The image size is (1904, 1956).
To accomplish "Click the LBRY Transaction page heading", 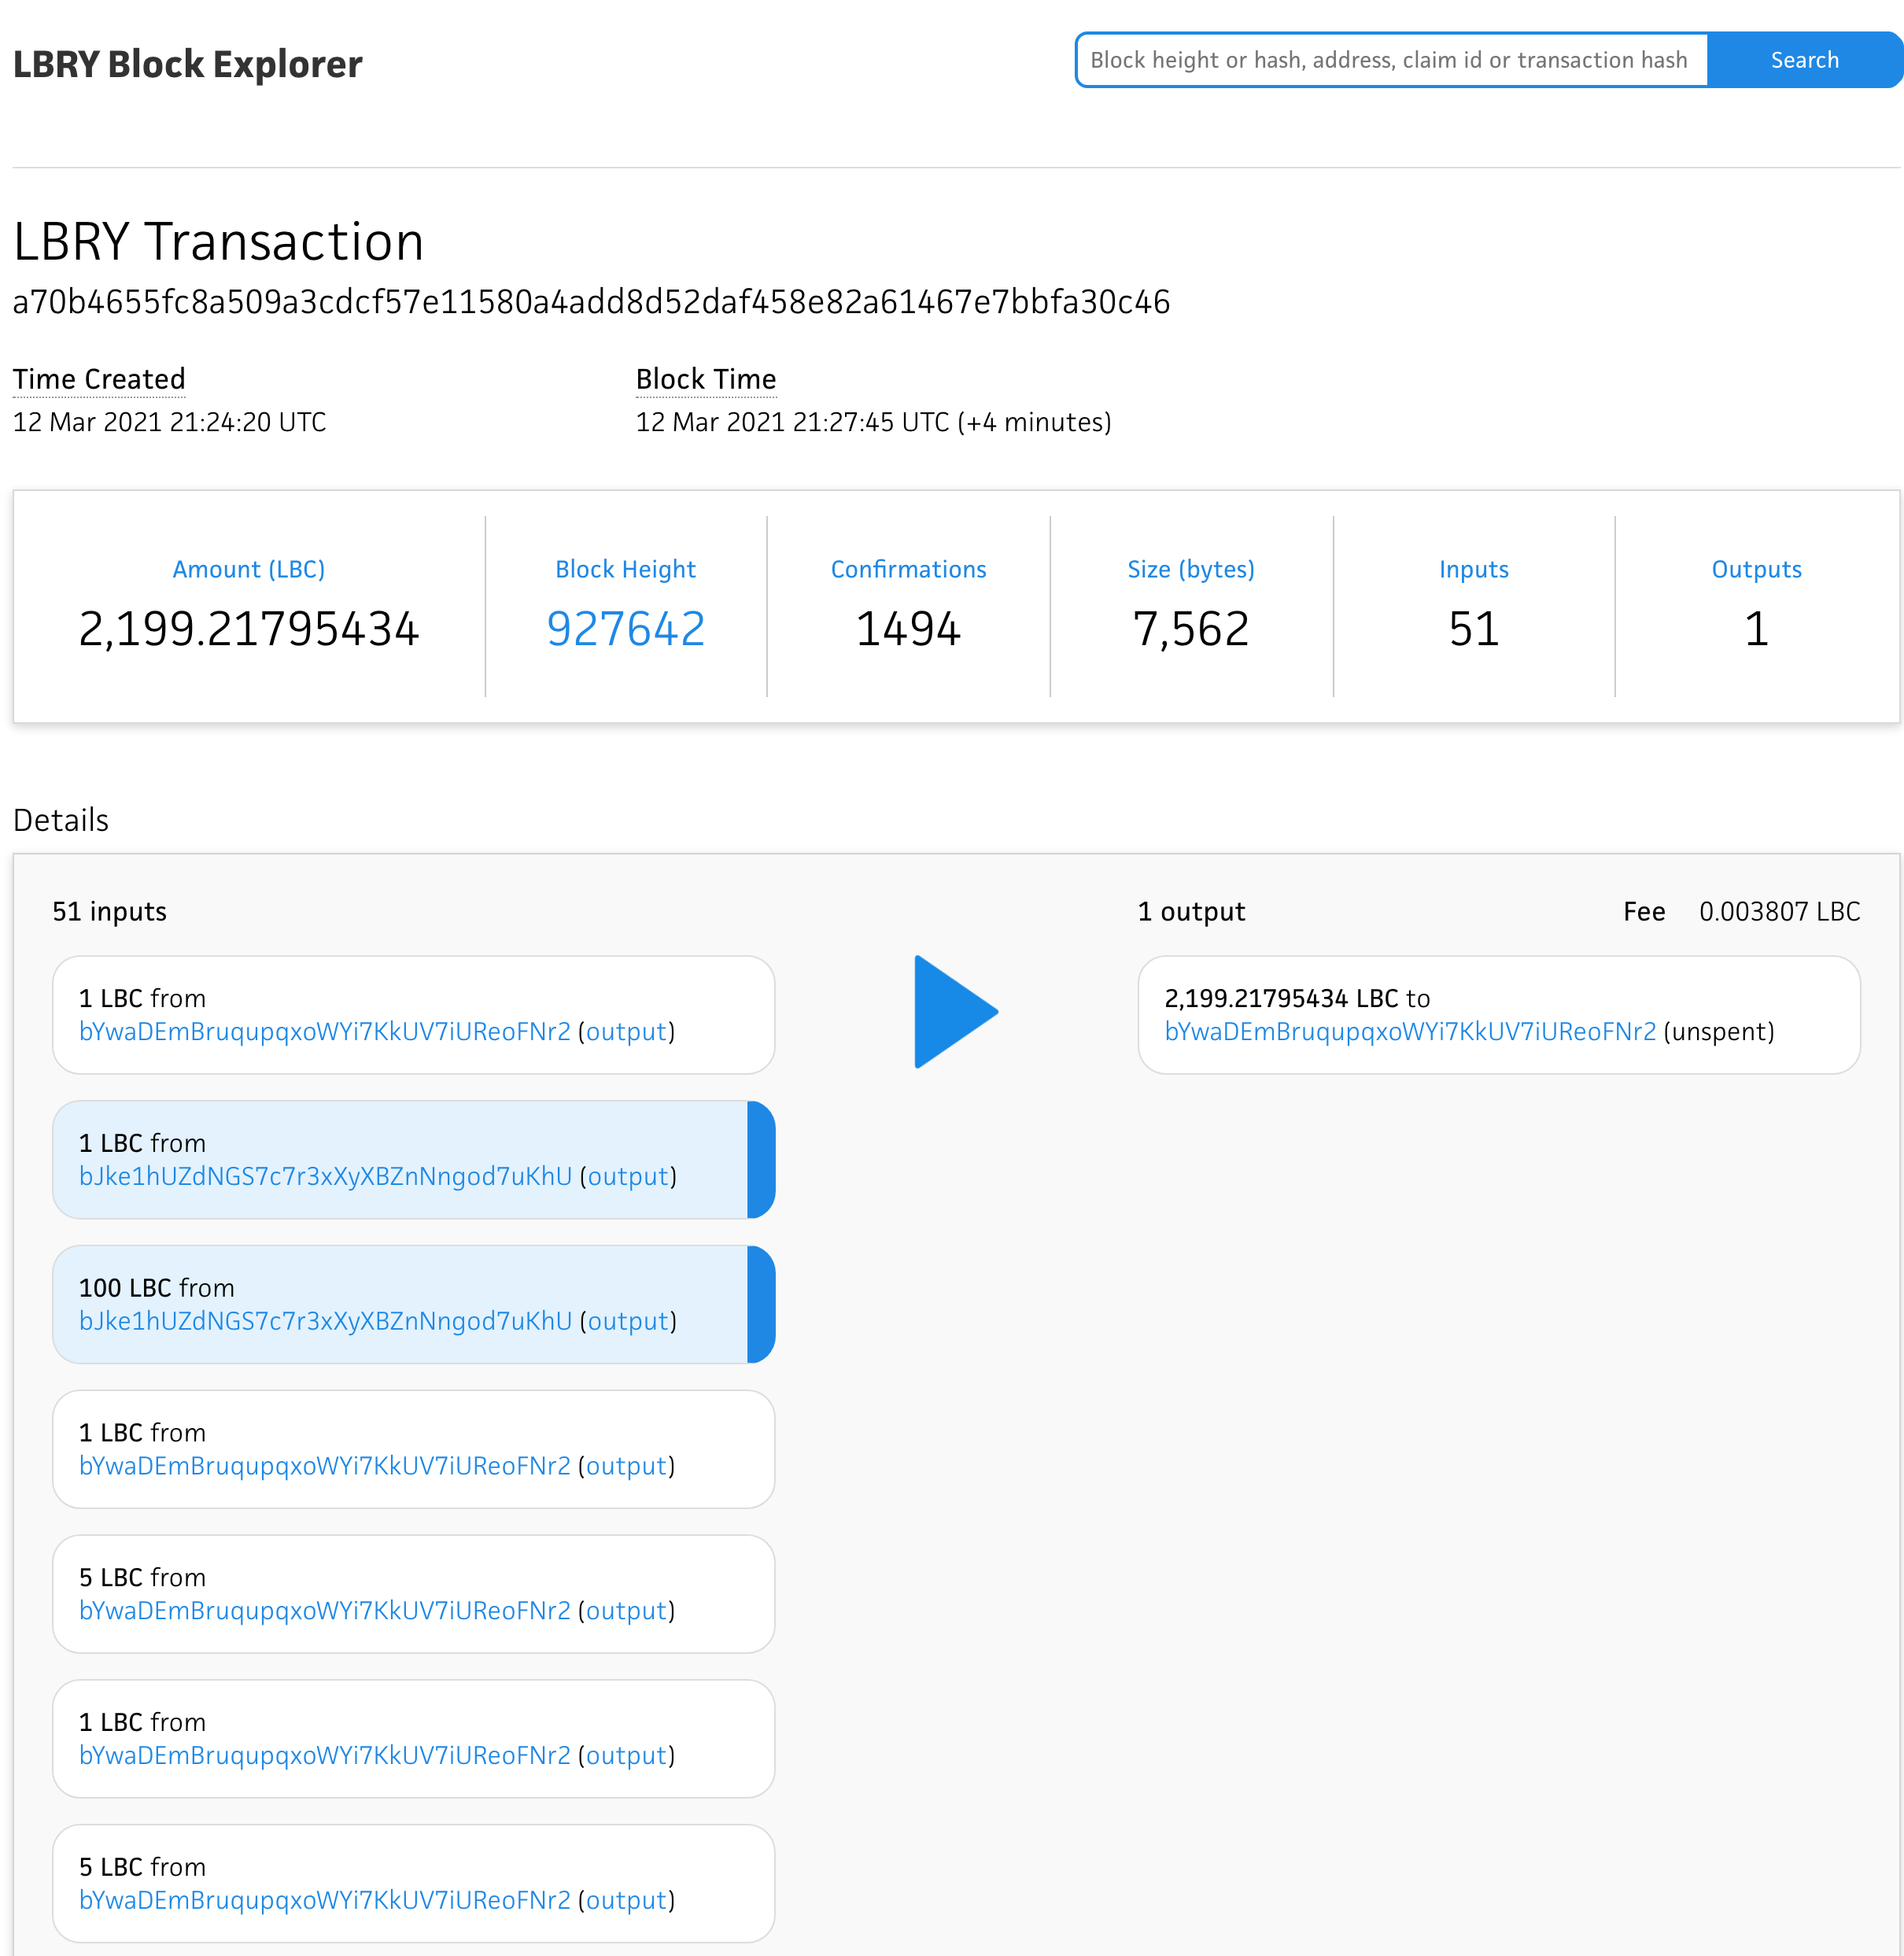I will pos(218,242).
